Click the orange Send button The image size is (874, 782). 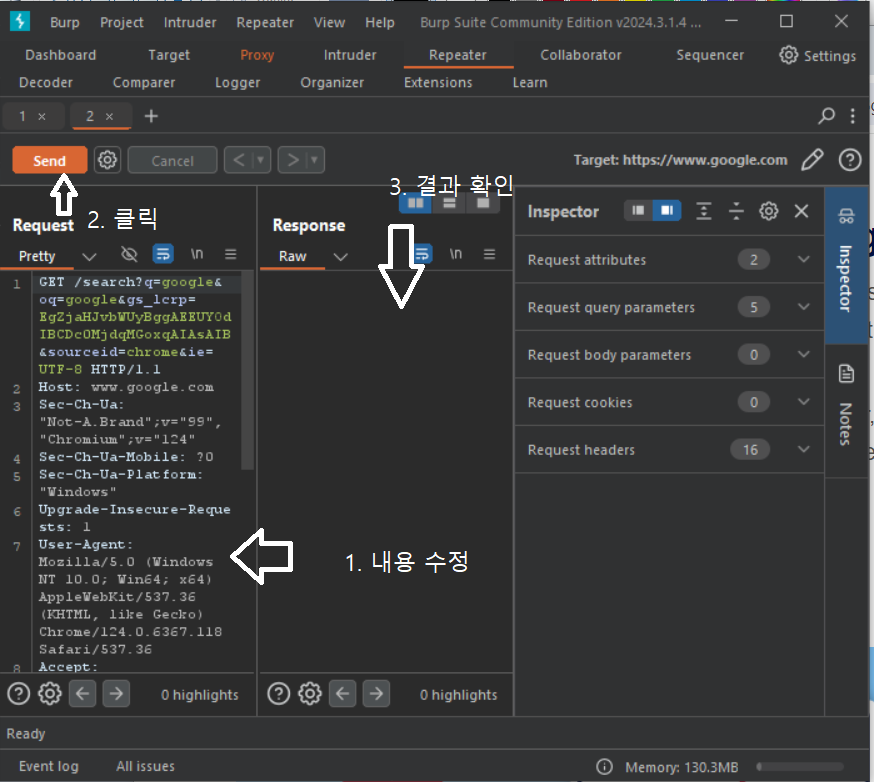(x=50, y=161)
